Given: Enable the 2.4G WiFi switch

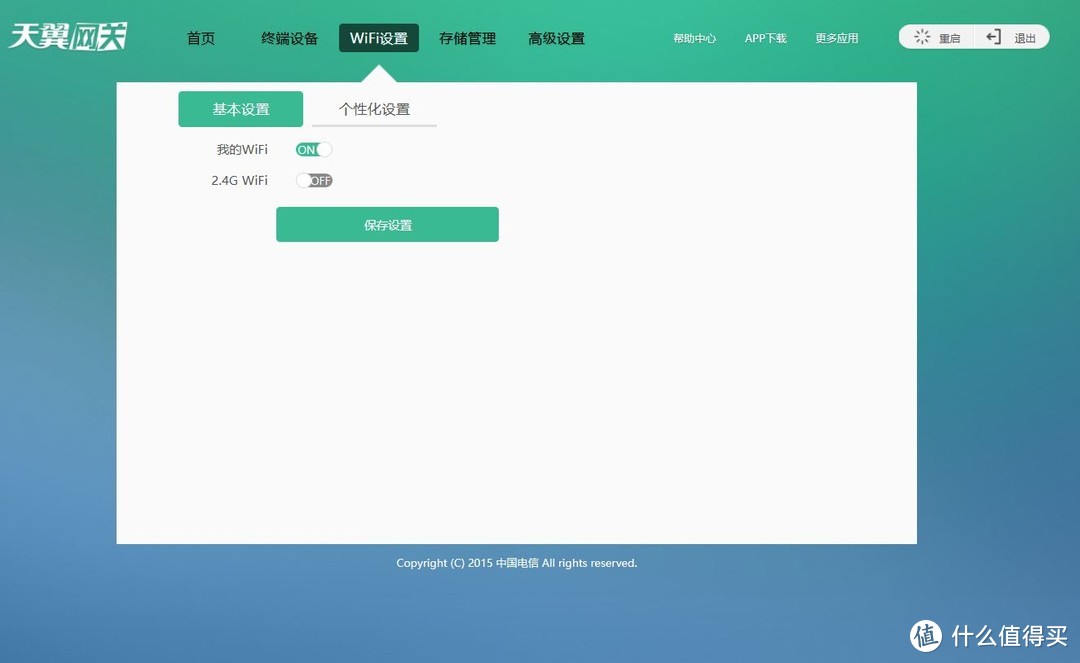Looking at the screenshot, I should click(x=314, y=180).
